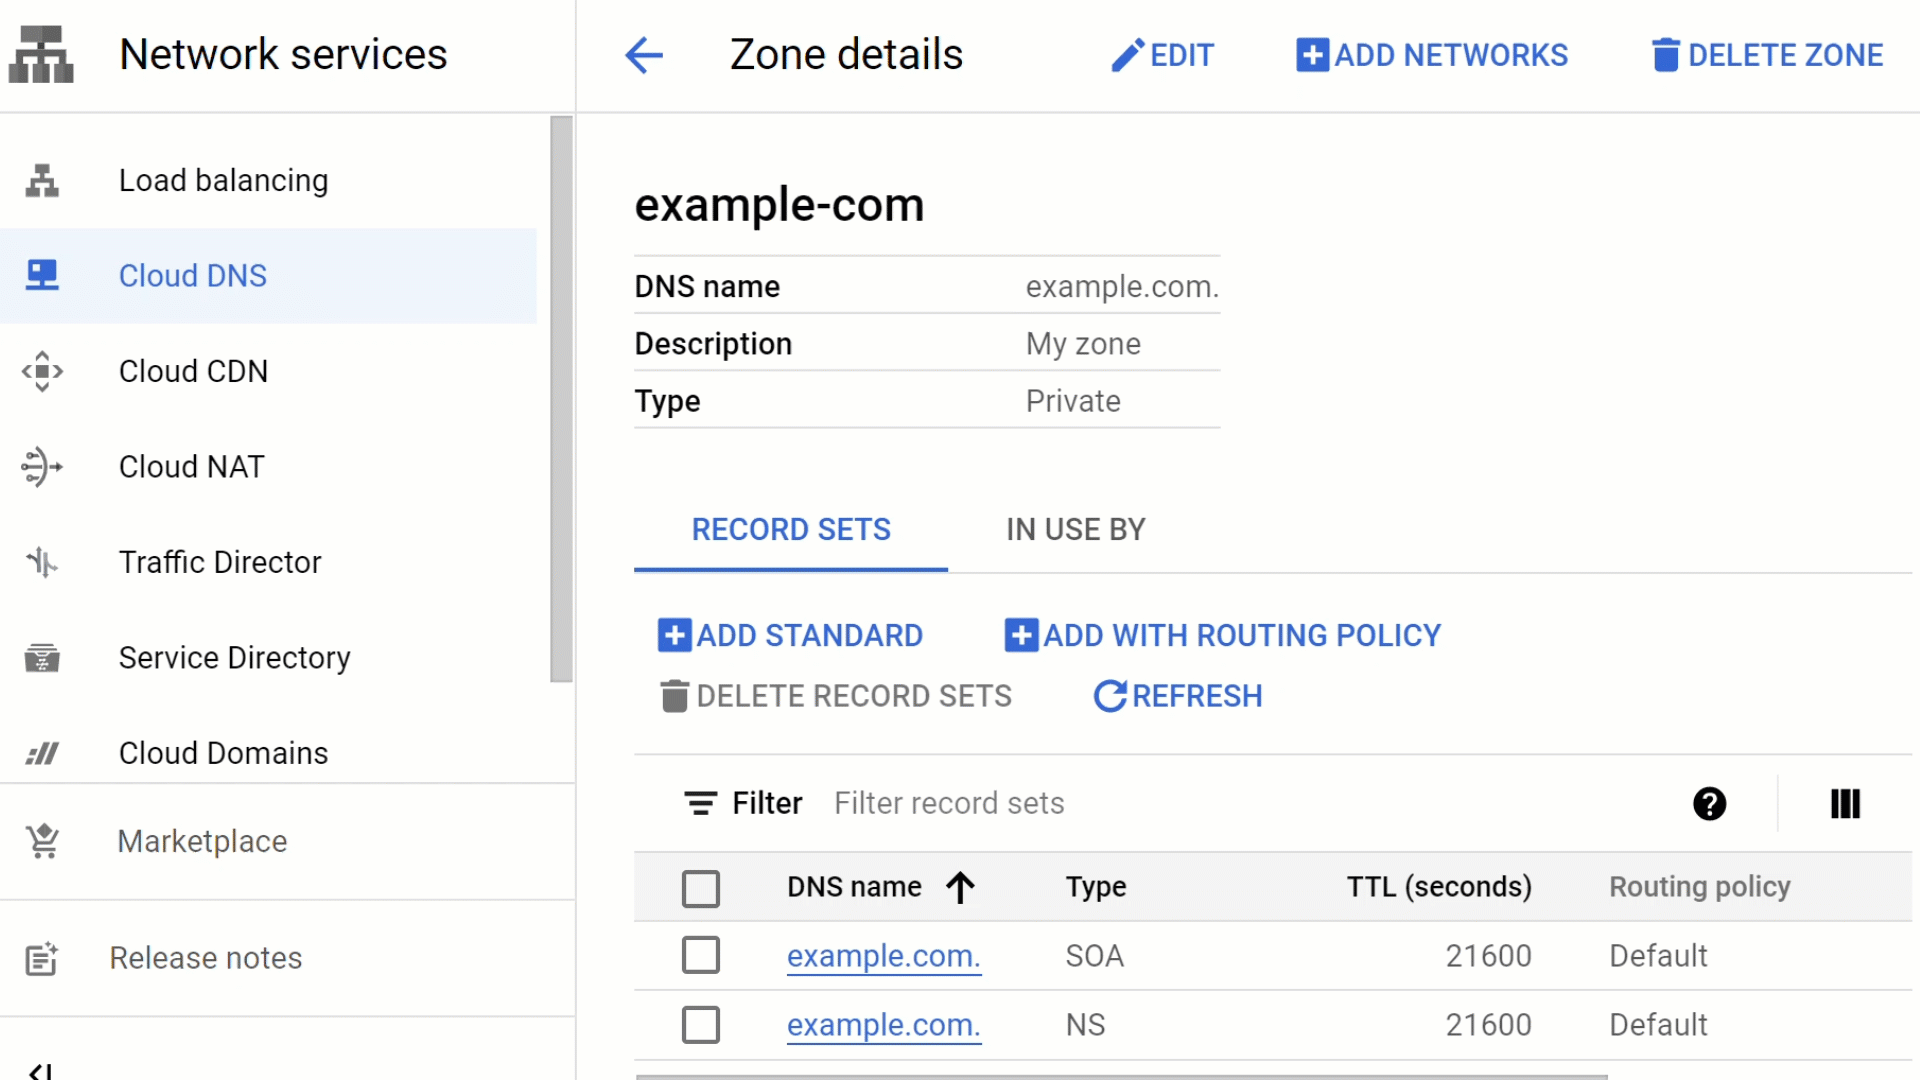This screenshot has height=1080, width=1920.
Task: Click ADD WITH ROUTING POLICY label
Action: click(x=1242, y=636)
